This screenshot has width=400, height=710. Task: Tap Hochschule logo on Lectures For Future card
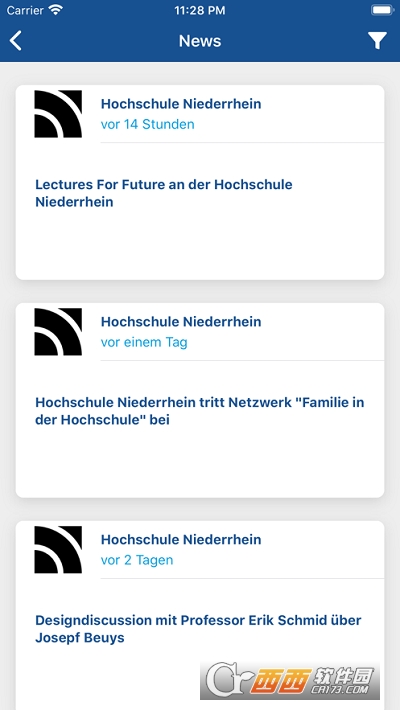(58, 114)
